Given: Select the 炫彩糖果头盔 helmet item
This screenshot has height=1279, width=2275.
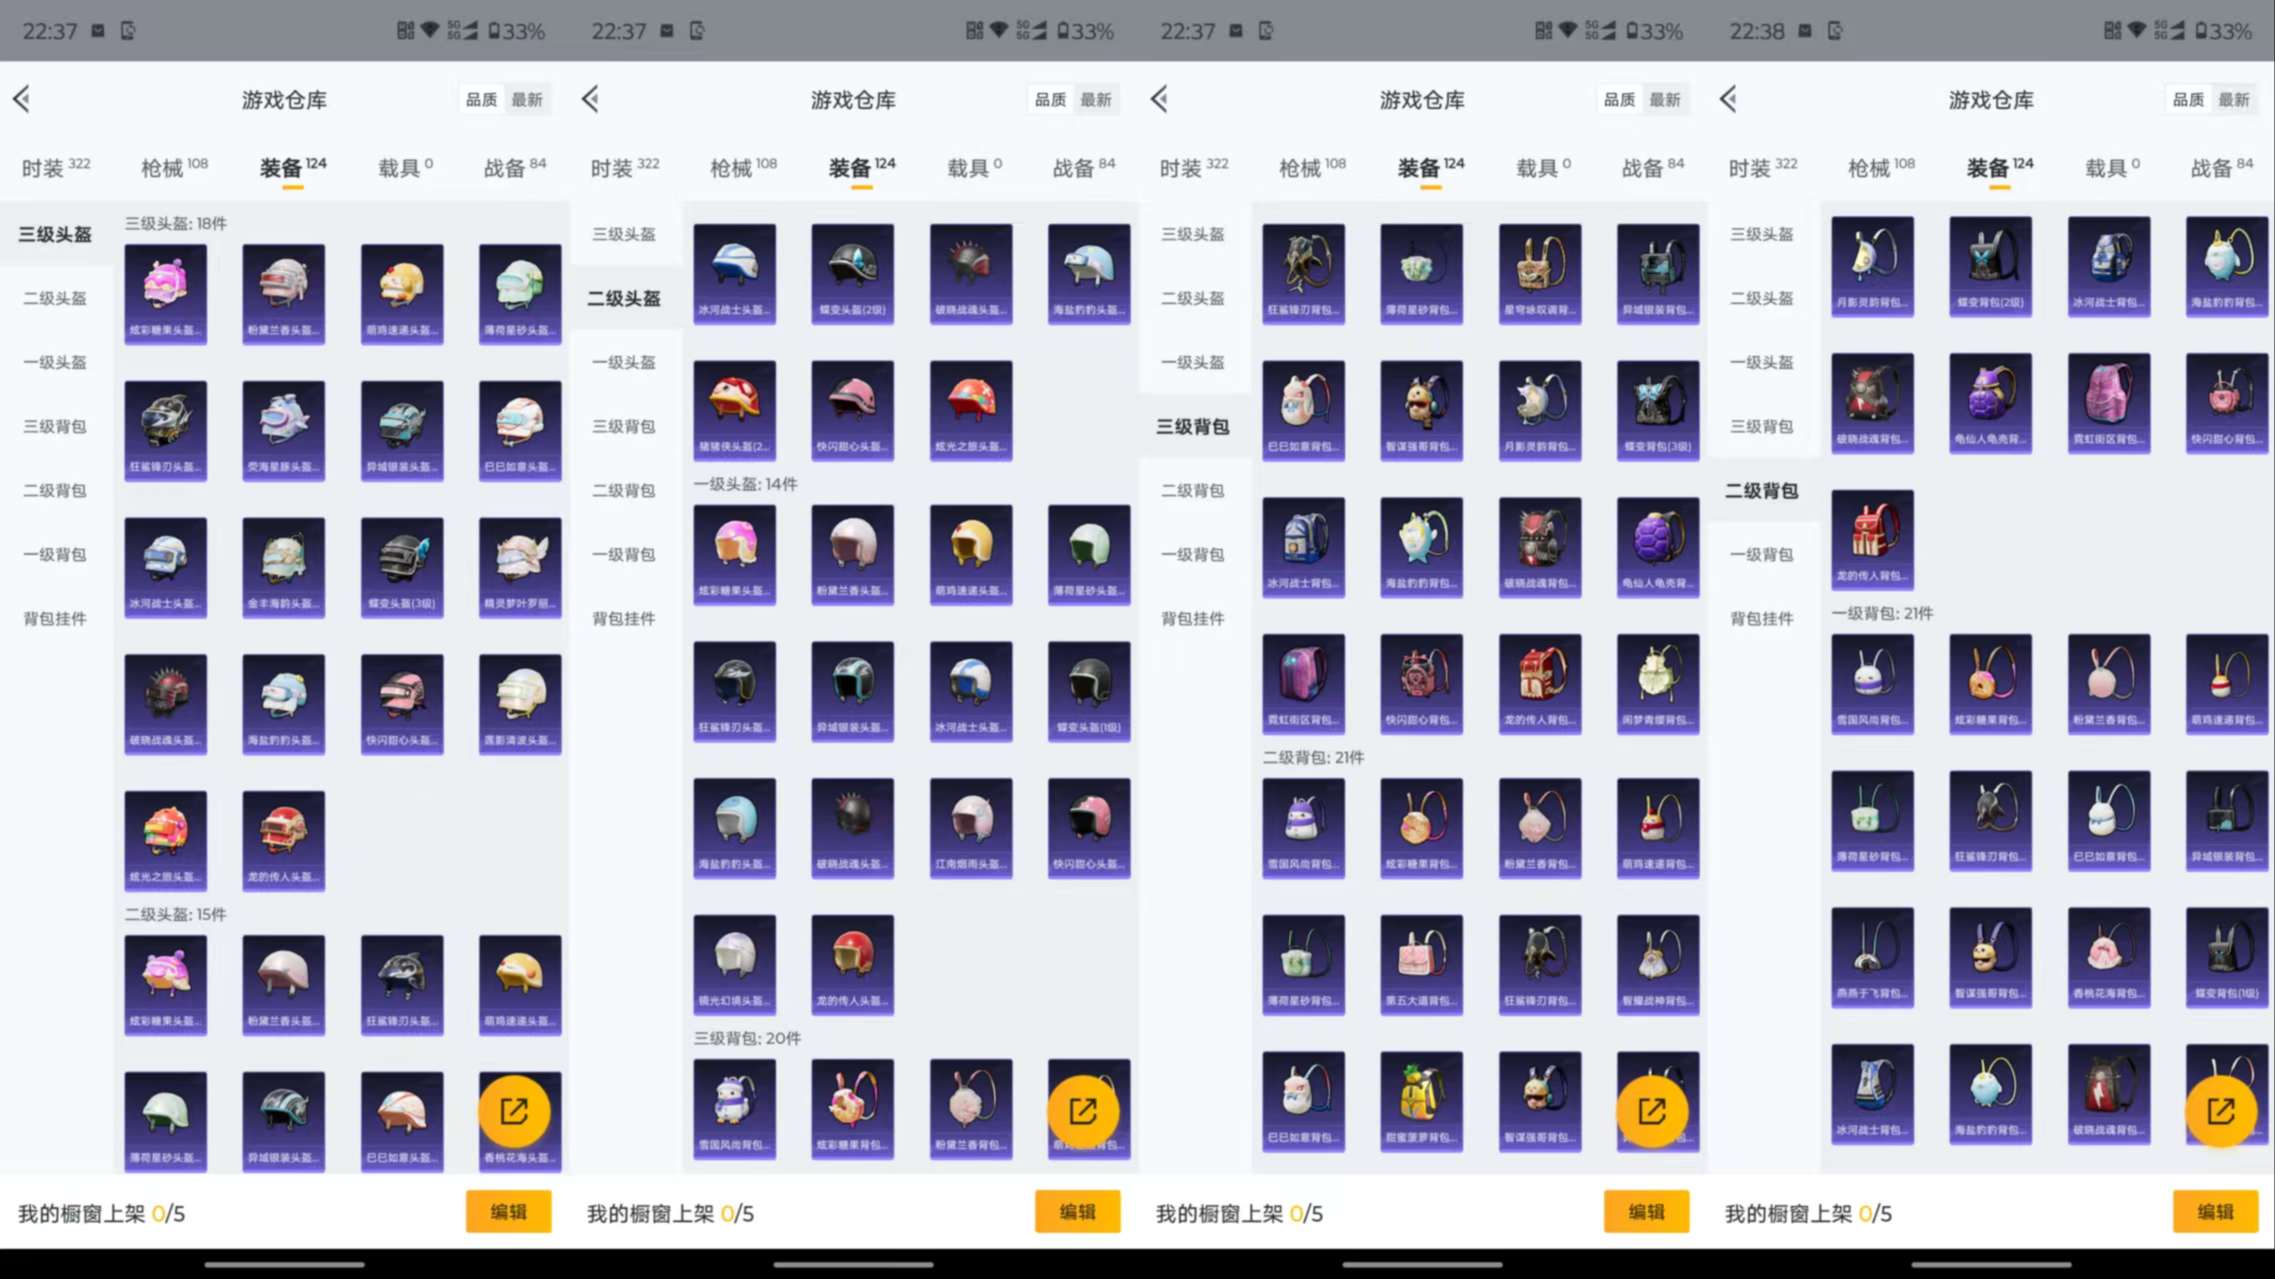Looking at the screenshot, I should pos(165,293).
